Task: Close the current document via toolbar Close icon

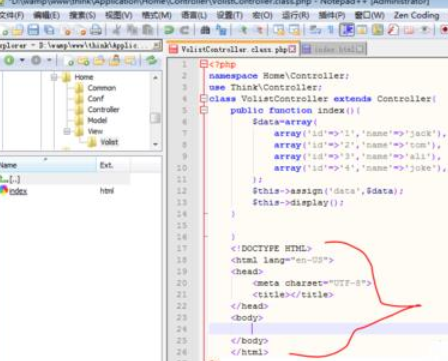Action: pos(68,31)
